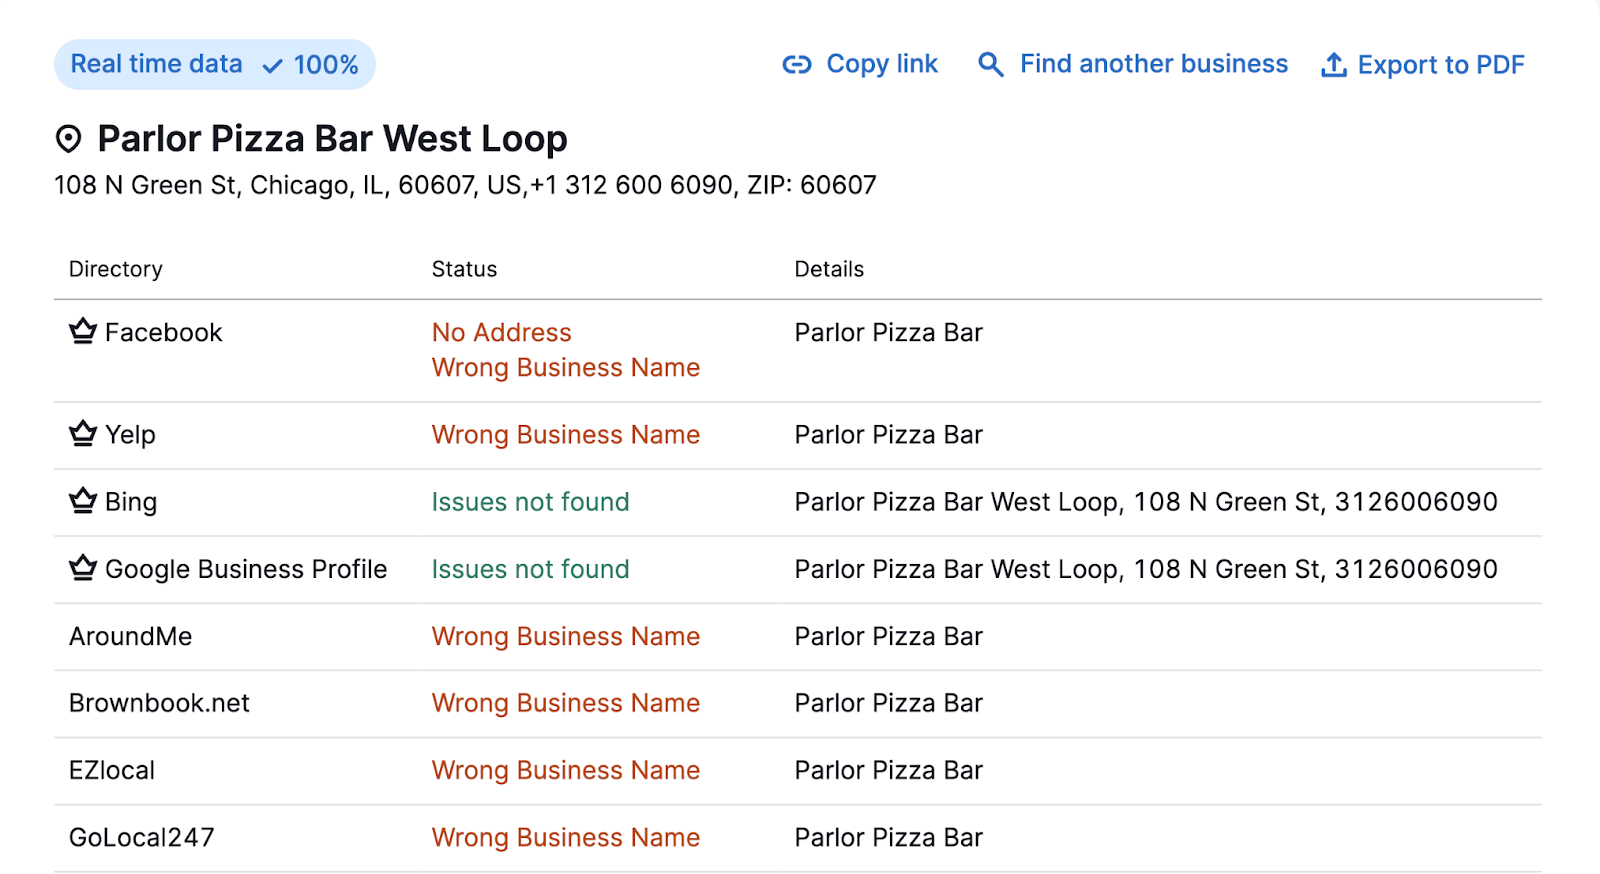
Task: Copy link to this report
Action: click(x=860, y=65)
